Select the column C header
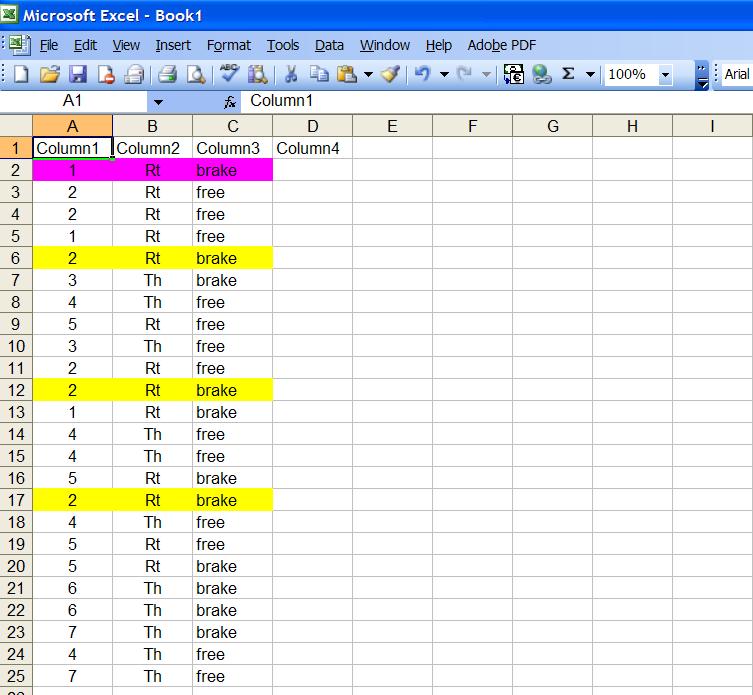753x695 pixels. [232, 126]
